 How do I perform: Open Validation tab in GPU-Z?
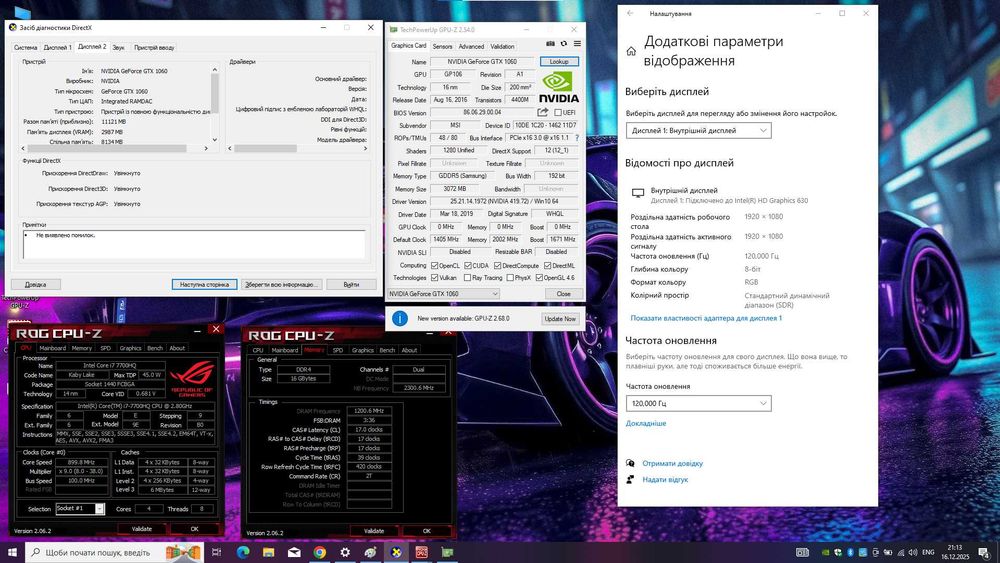click(x=502, y=47)
